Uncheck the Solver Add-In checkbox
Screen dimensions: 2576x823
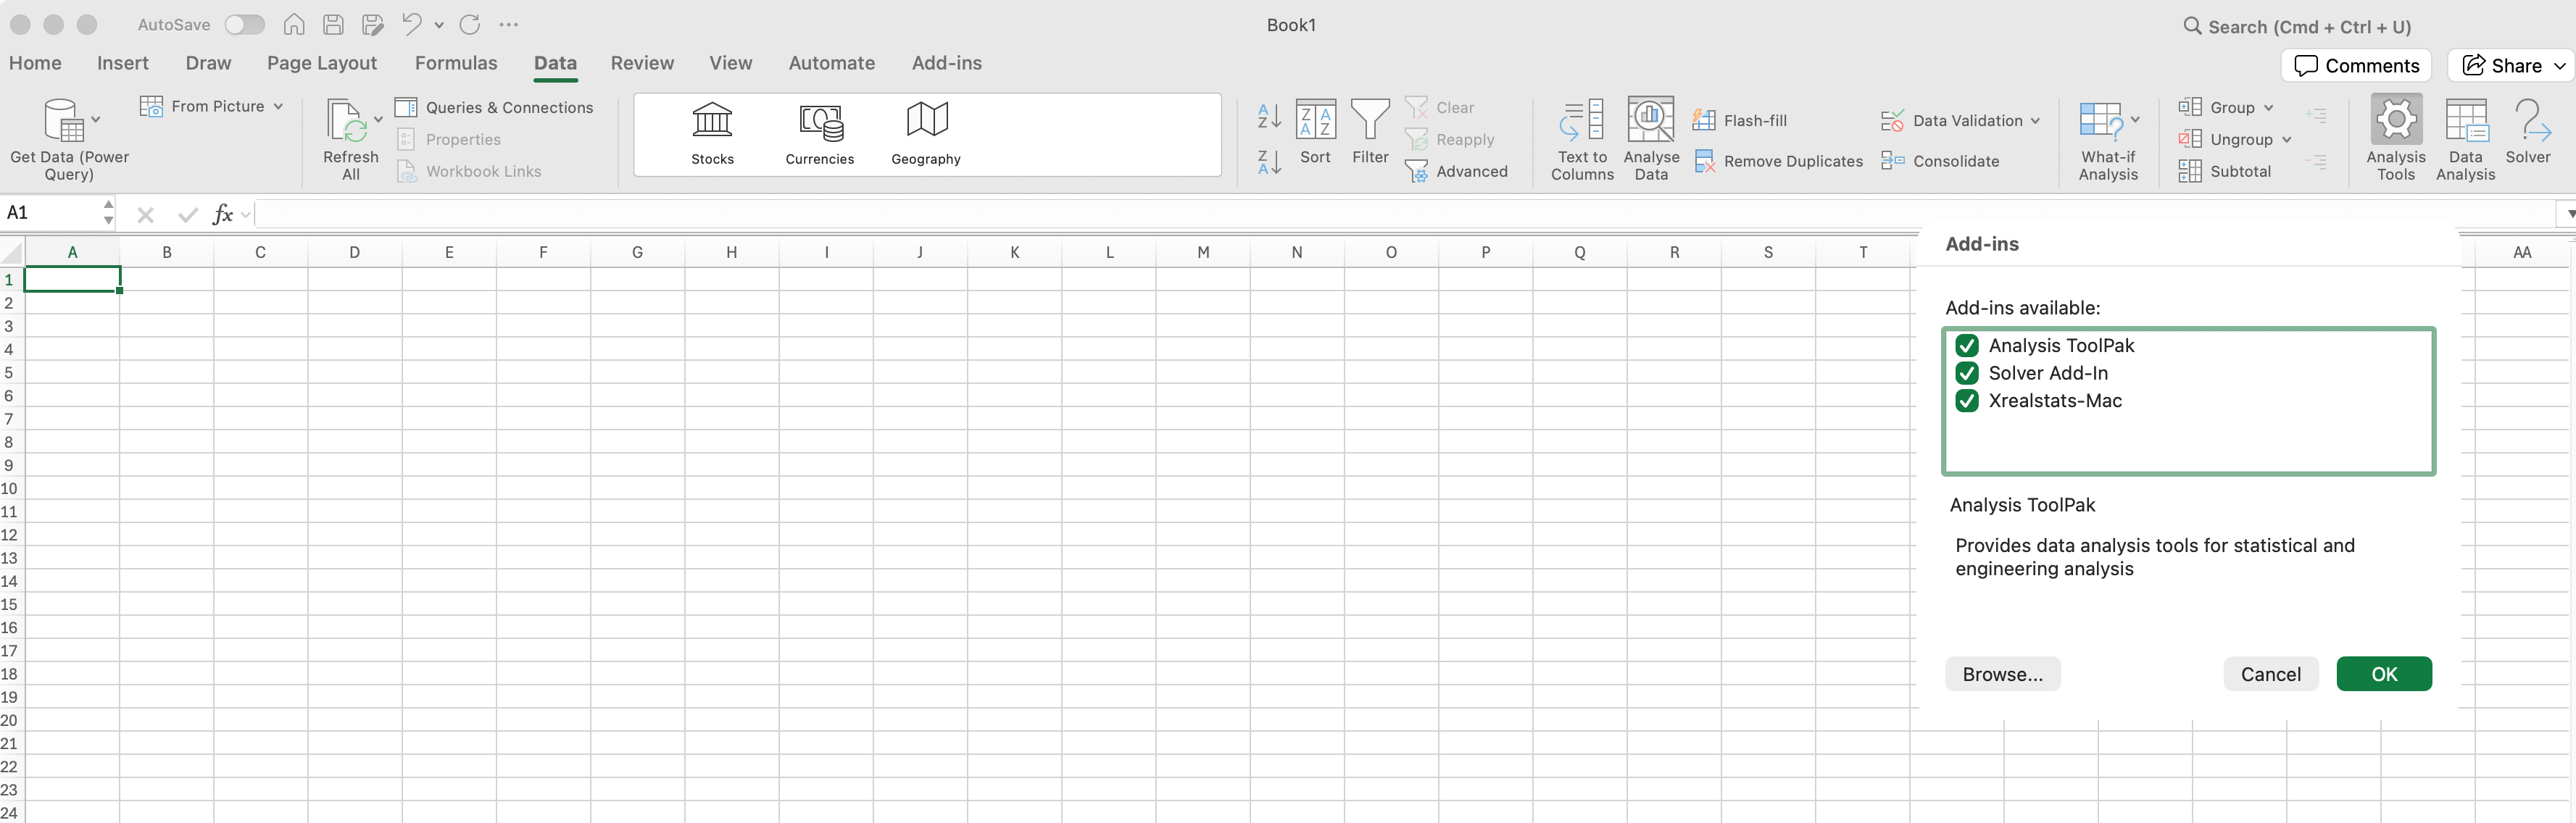1966,373
